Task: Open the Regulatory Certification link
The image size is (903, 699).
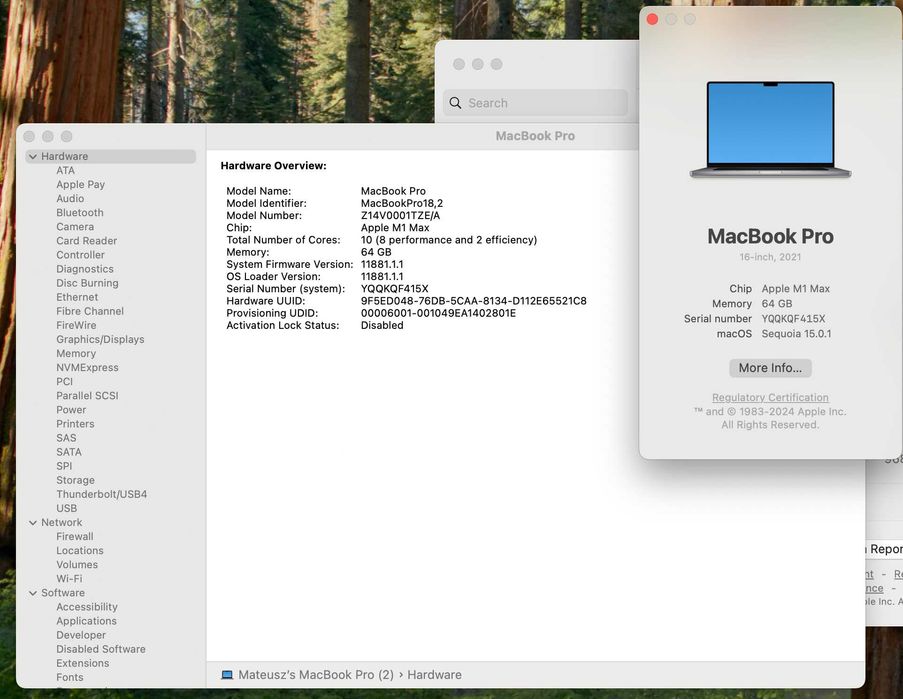Action: [x=770, y=398]
